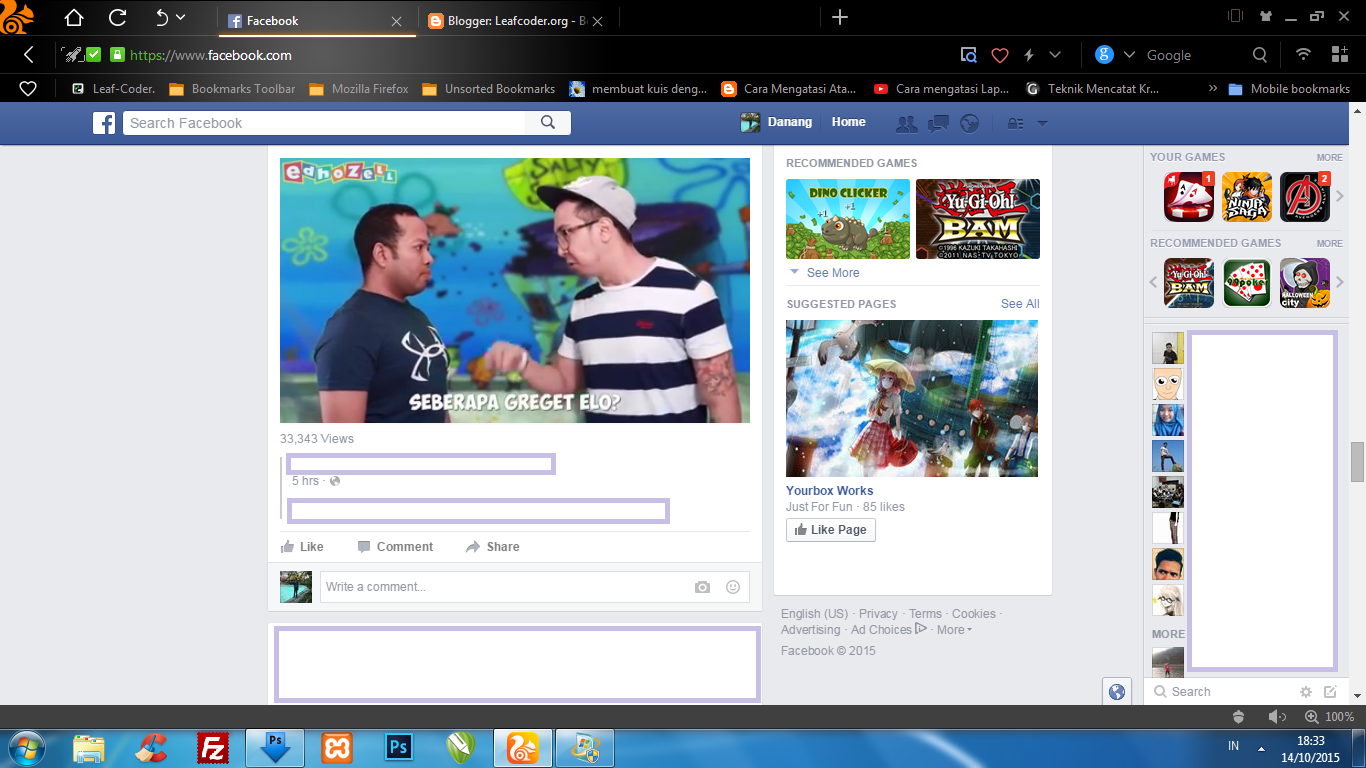Viewport: 1366px width, 768px height.
Task: Click the Google search box
Action: (x=1195, y=55)
